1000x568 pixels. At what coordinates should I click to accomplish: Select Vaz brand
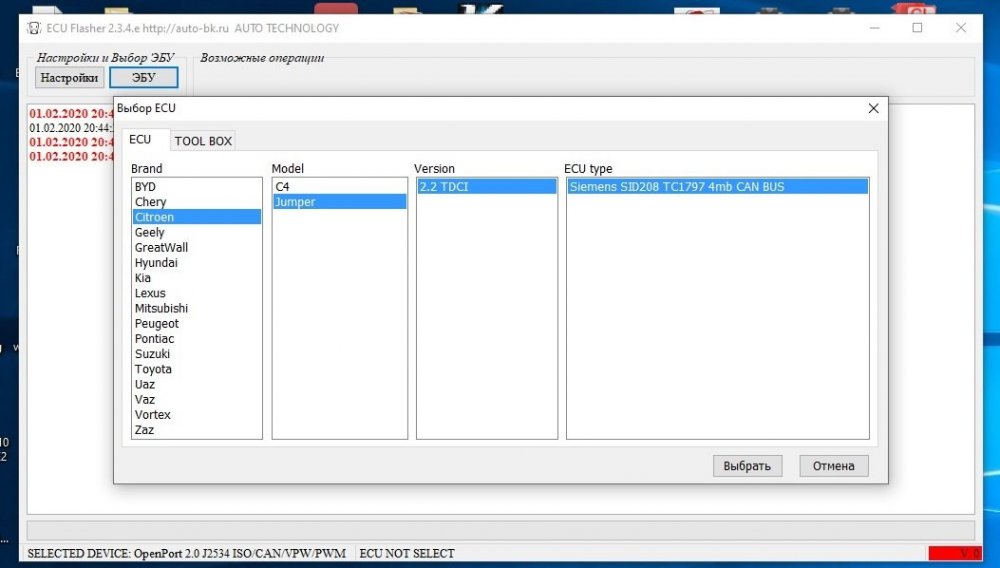point(196,400)
